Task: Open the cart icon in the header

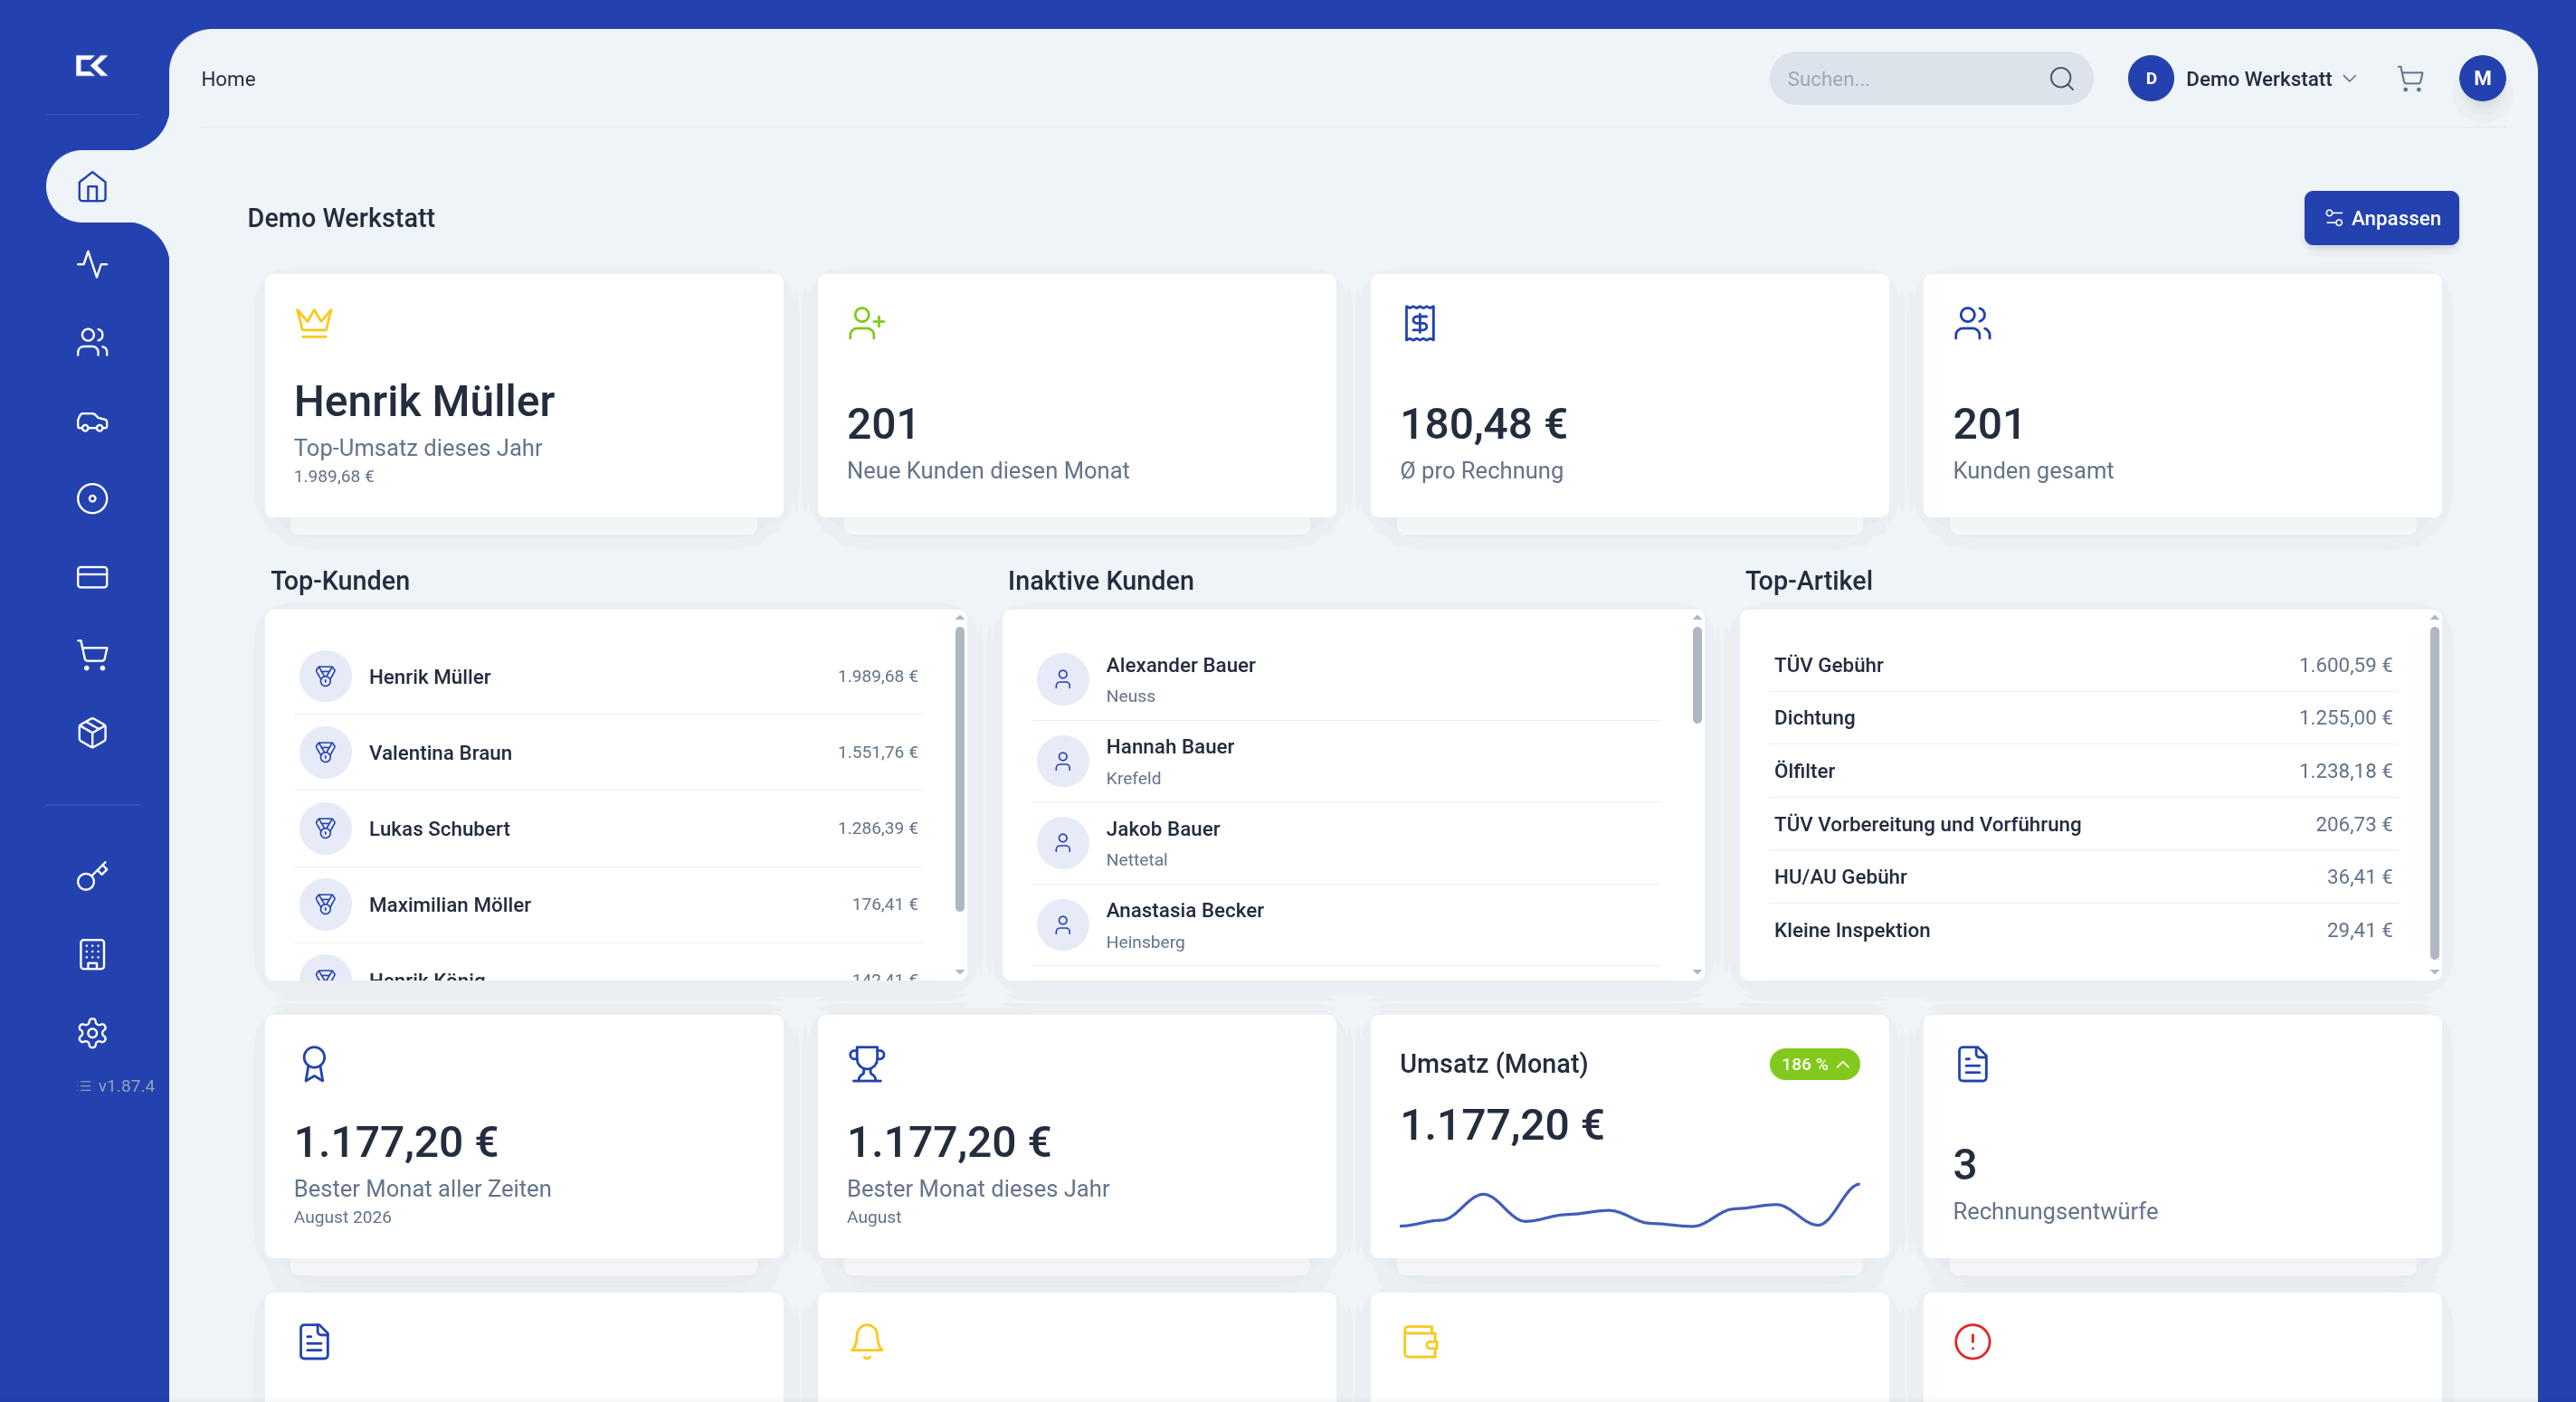Action: [x=2410, y=79]
